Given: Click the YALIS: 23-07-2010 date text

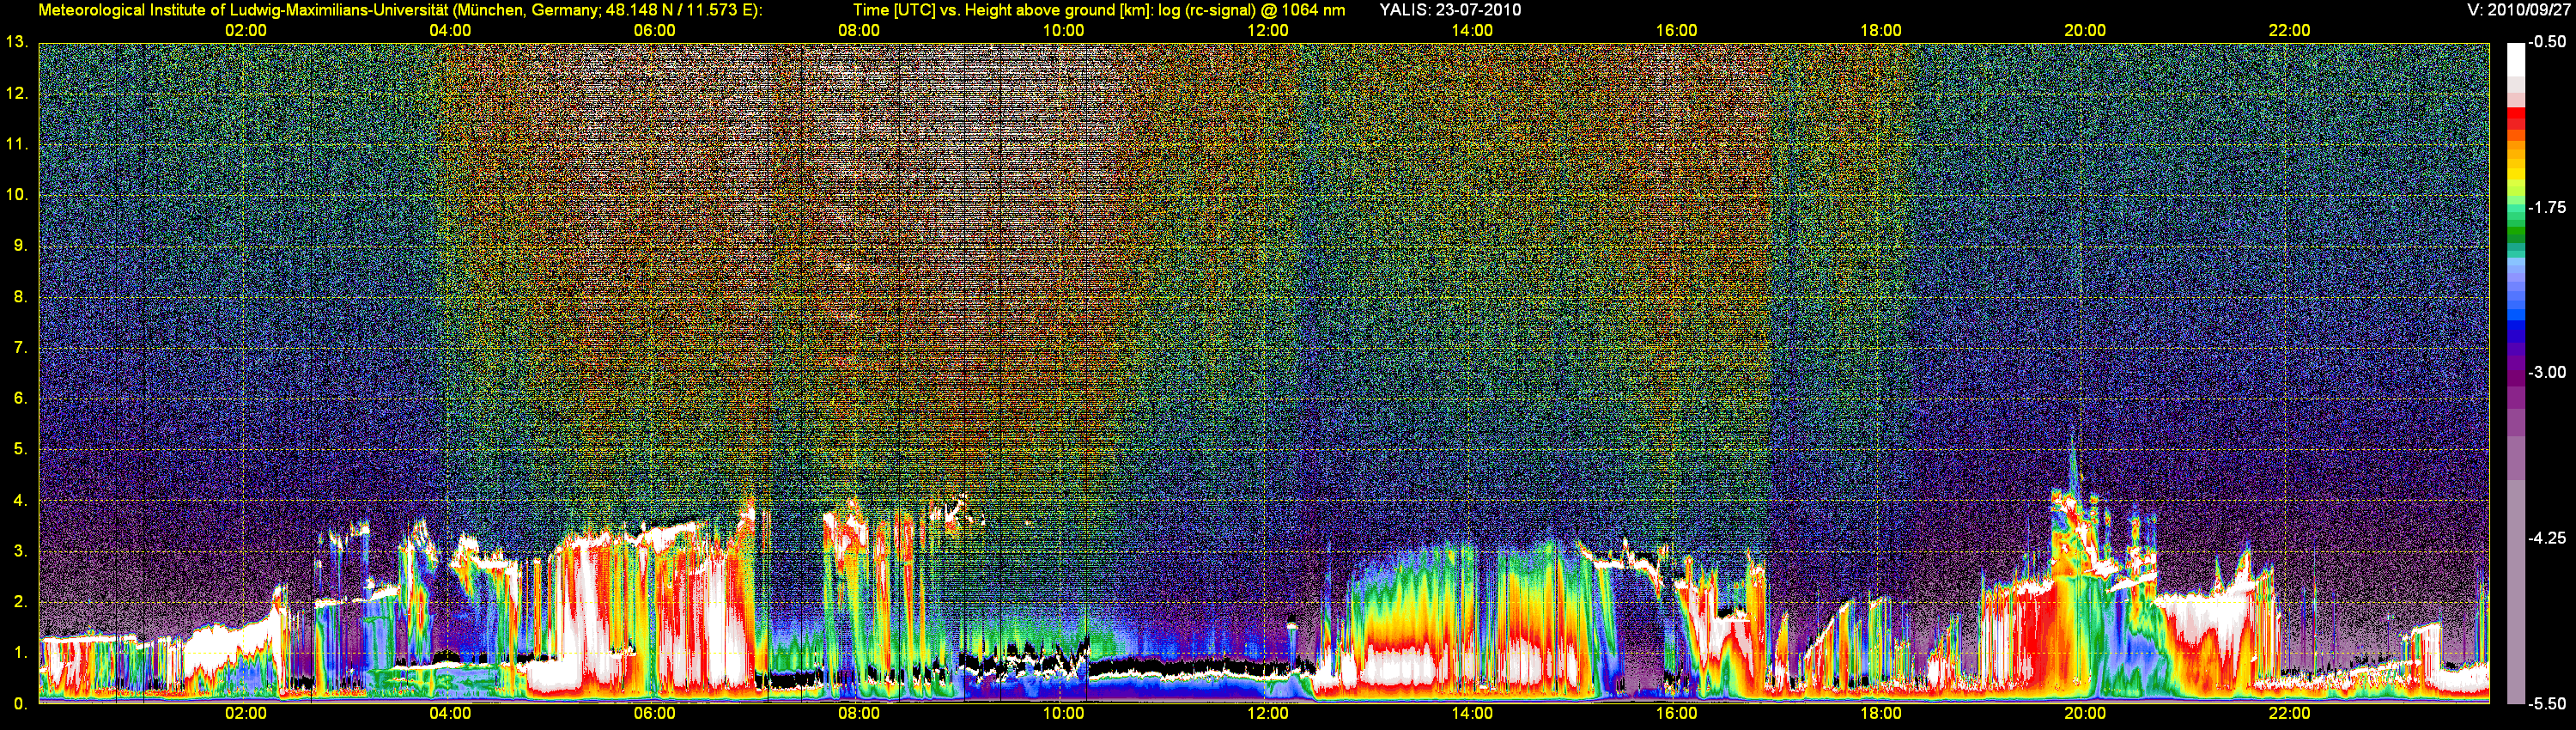Looking at the screenshot, I should (x=1450, y=10).
